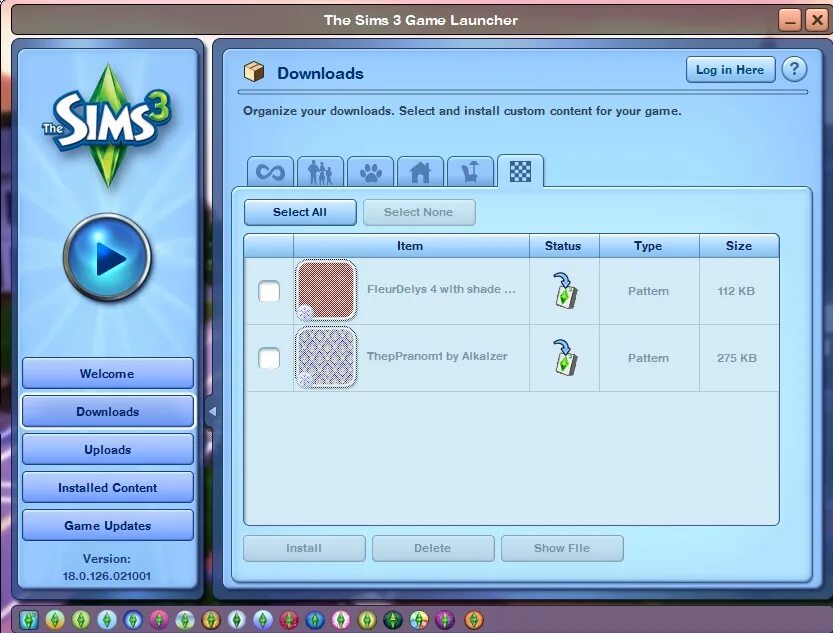Collapse the sidebar with the left arrow
833x633 pixels.
[x=212, y=411]
